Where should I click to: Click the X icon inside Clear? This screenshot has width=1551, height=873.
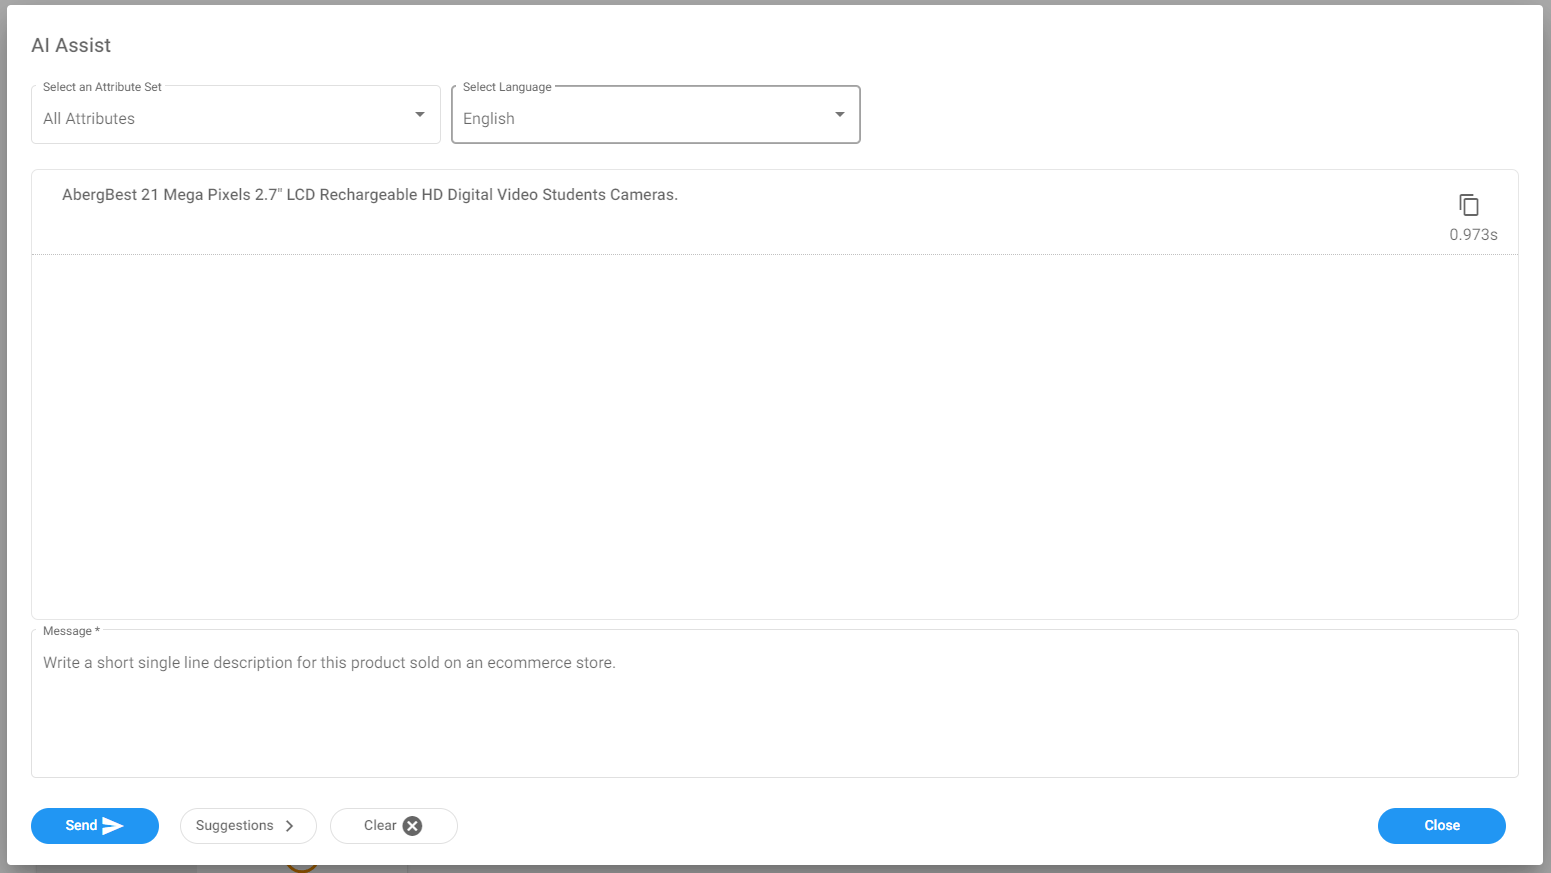click(412, 826)
